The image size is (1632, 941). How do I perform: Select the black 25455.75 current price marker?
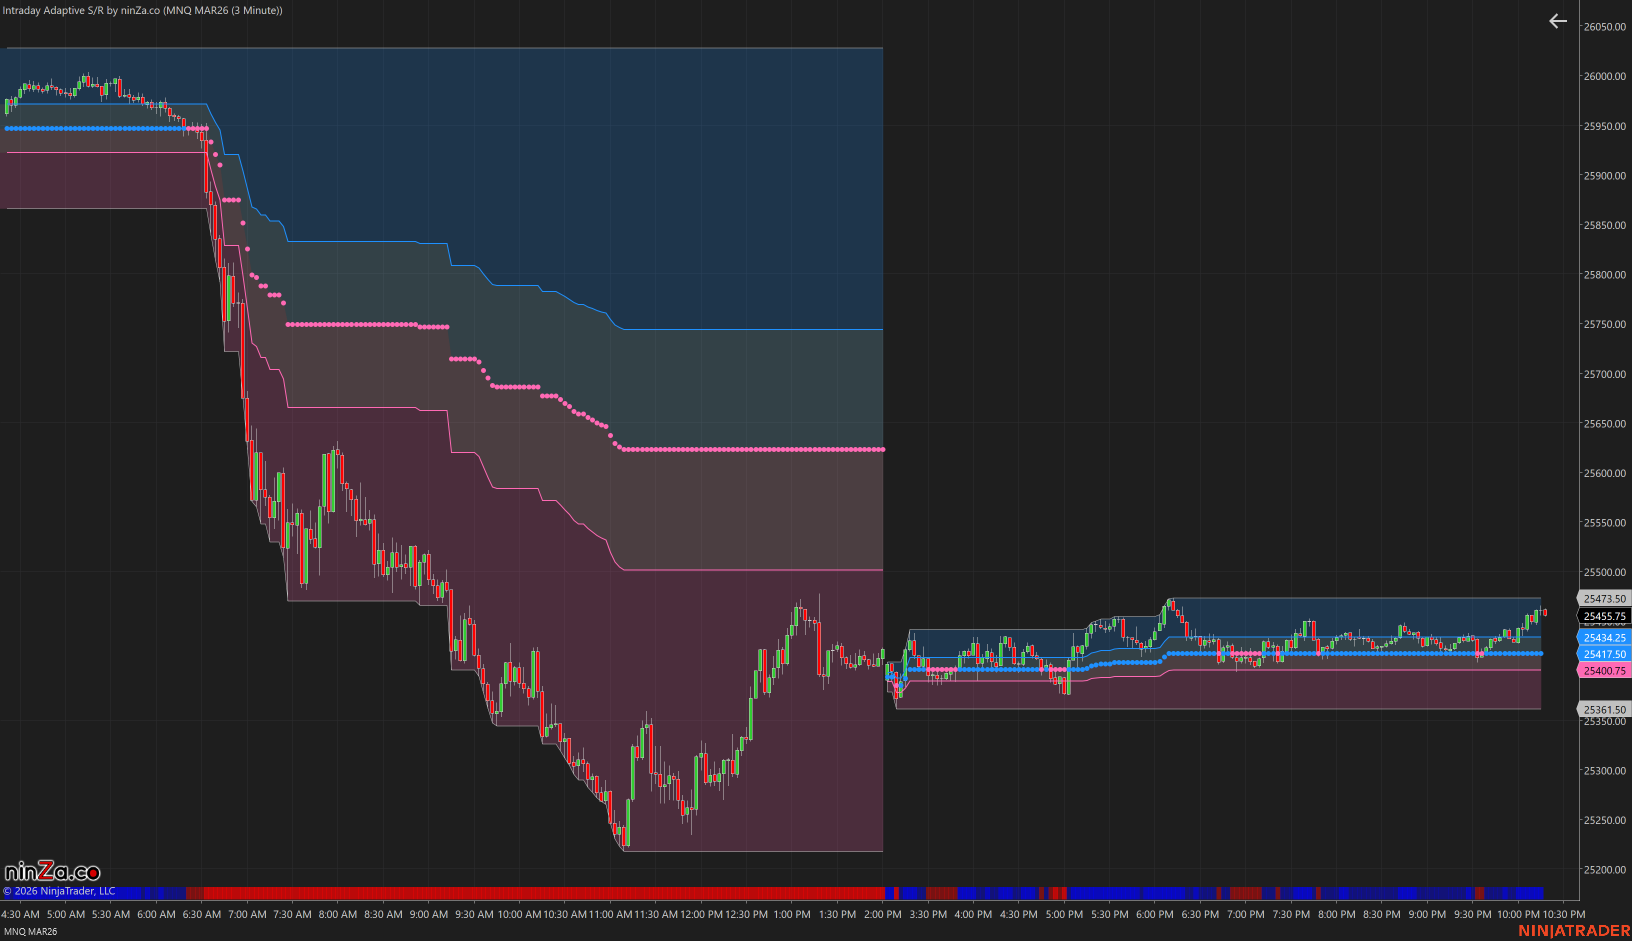coord(1604,616)
